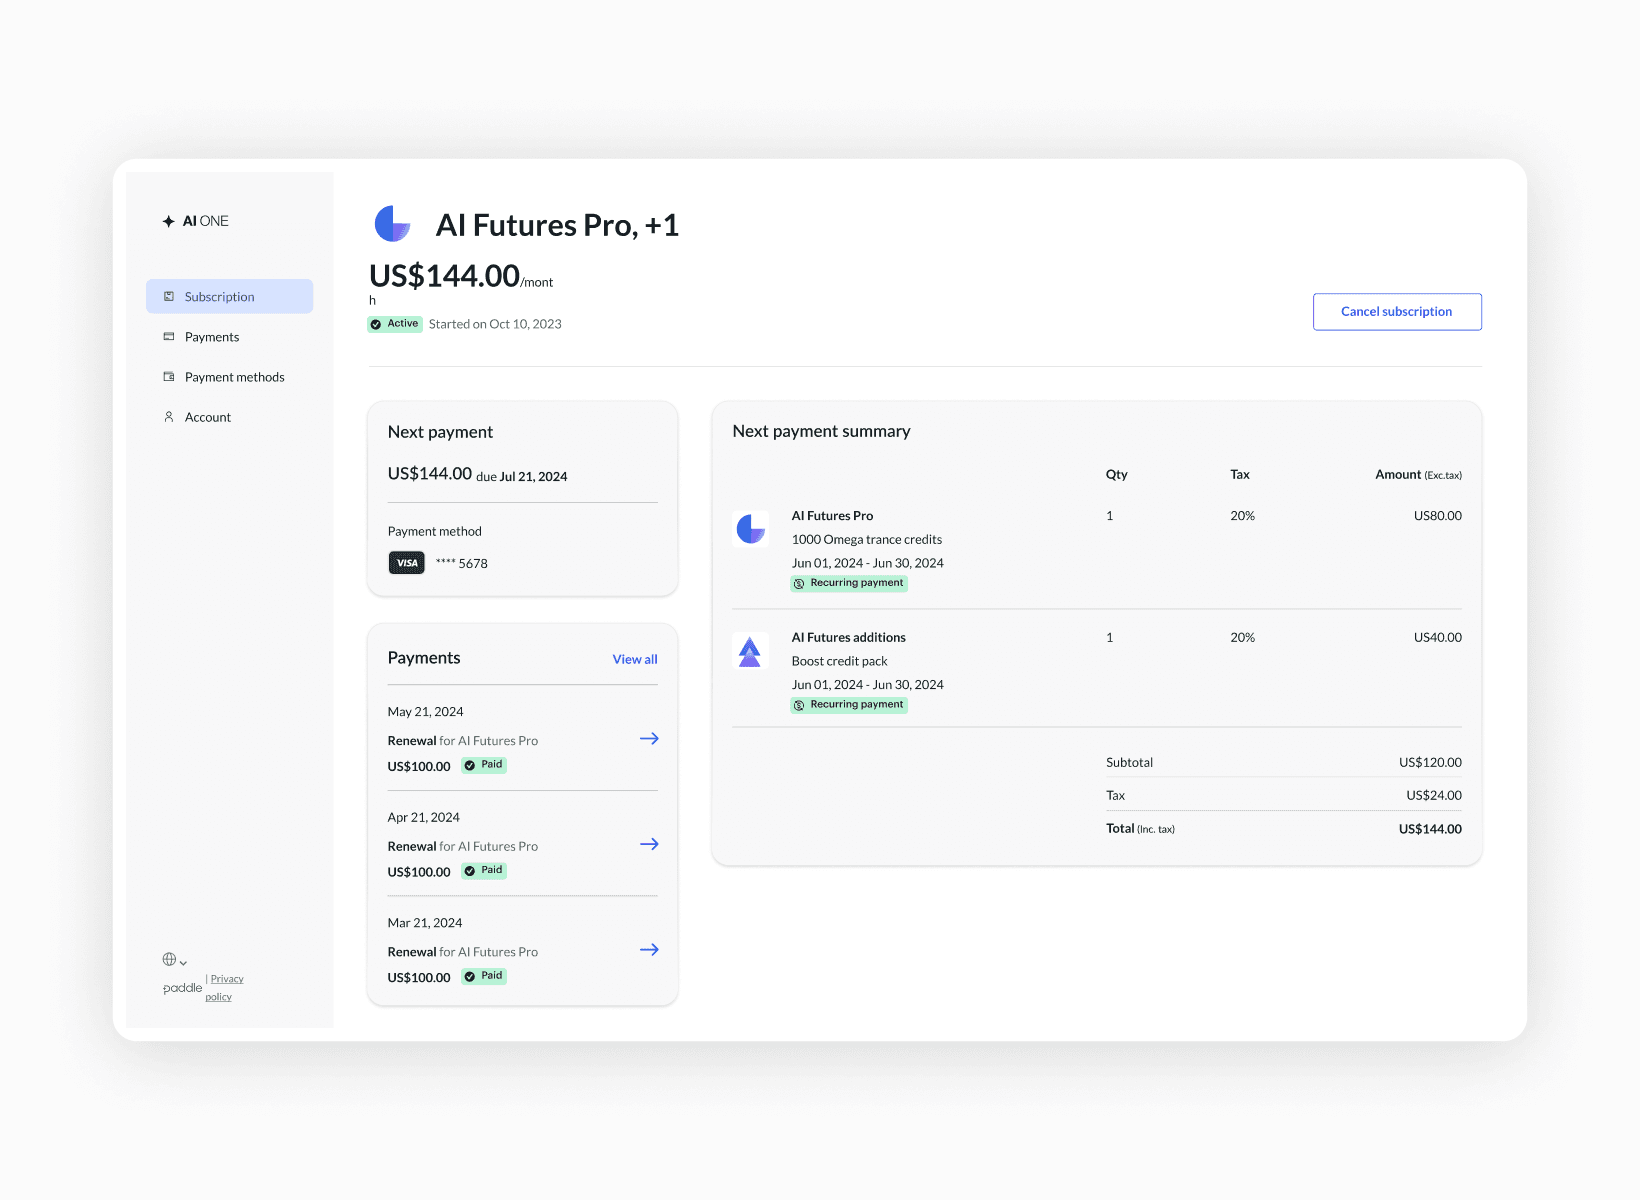Click the recurring icon under Boost credit pack

coord(799,705)
